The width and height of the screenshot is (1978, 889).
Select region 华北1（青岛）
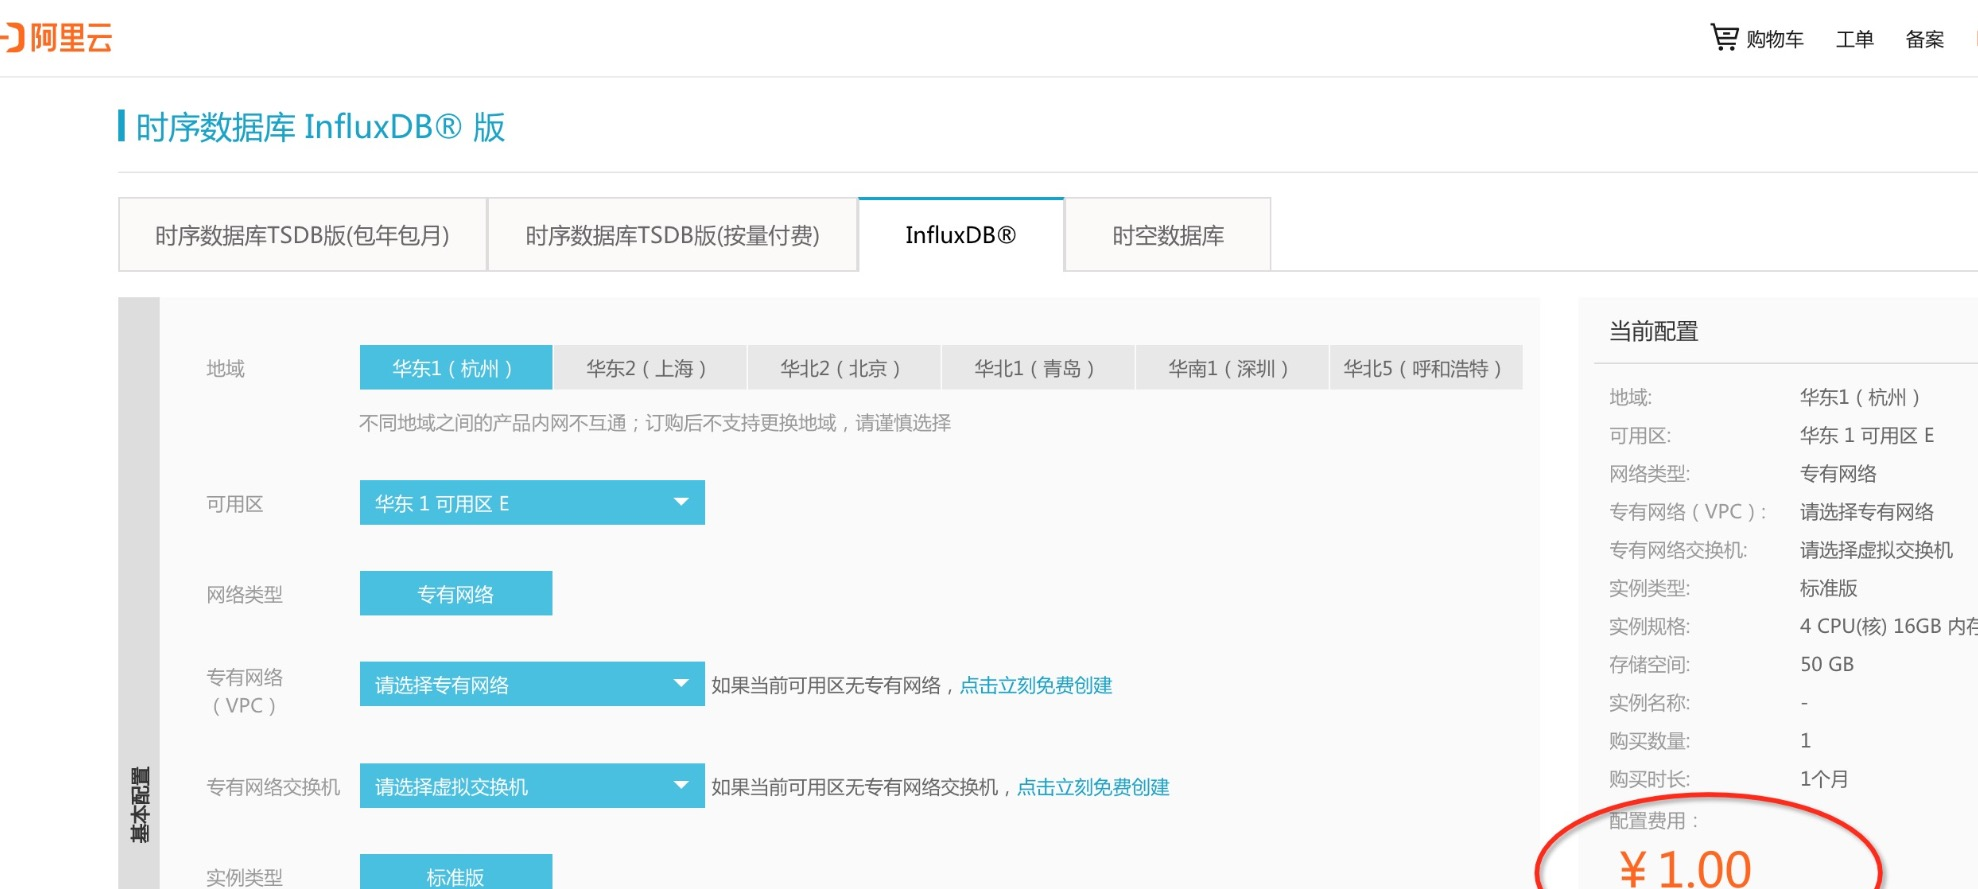pyautogui.click(x=1038, y=368)
